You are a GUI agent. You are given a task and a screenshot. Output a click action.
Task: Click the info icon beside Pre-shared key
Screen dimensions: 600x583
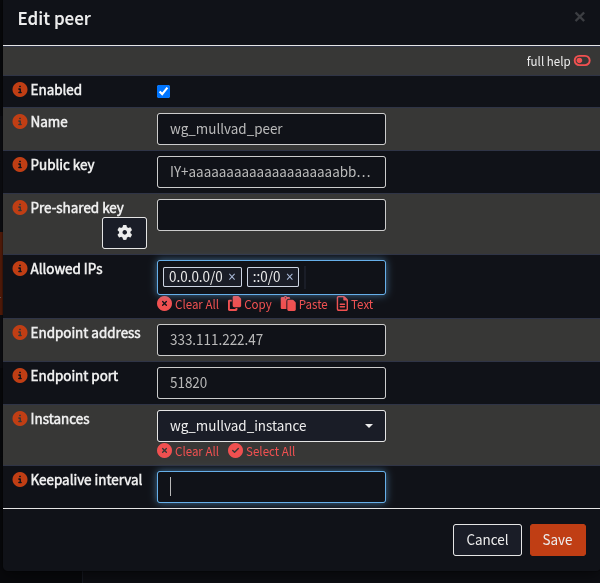click(20, 207)
